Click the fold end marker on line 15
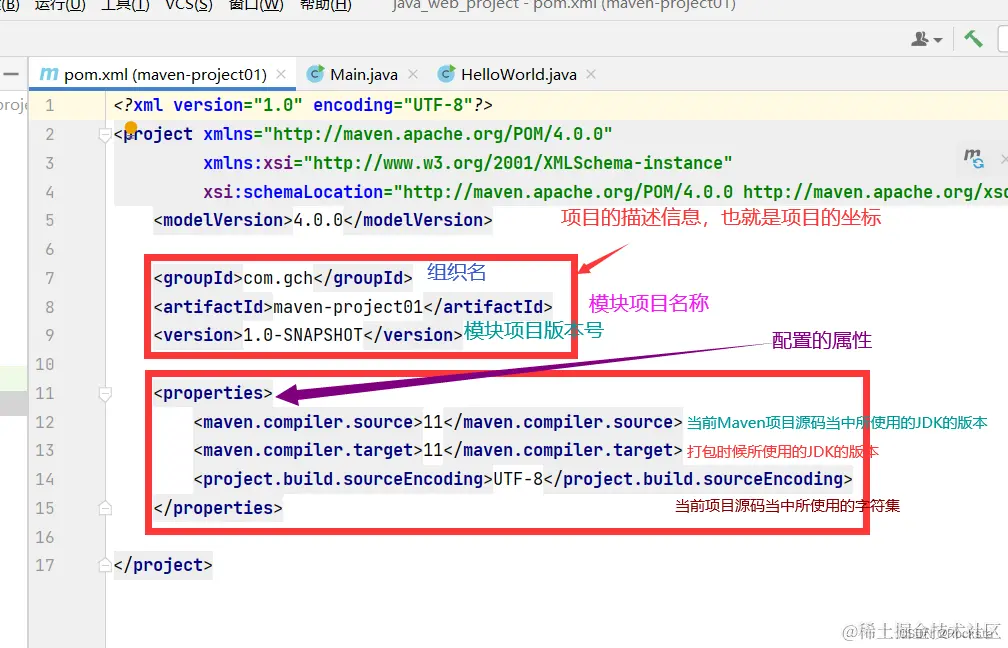Screen dimensions: 1008x648 tap(105, 508)
